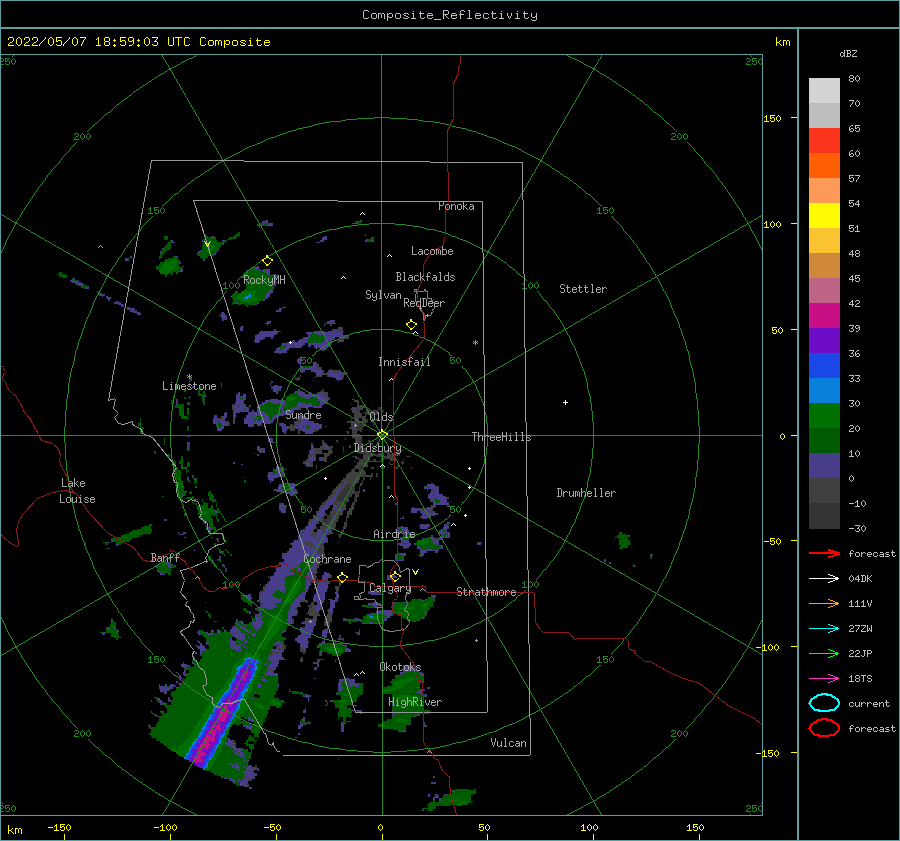Image resolution: width=900 pixels, height=841 pixels.
Task: Click the bright yellow 54 dBZ swatch
Action: click(824, 216)
